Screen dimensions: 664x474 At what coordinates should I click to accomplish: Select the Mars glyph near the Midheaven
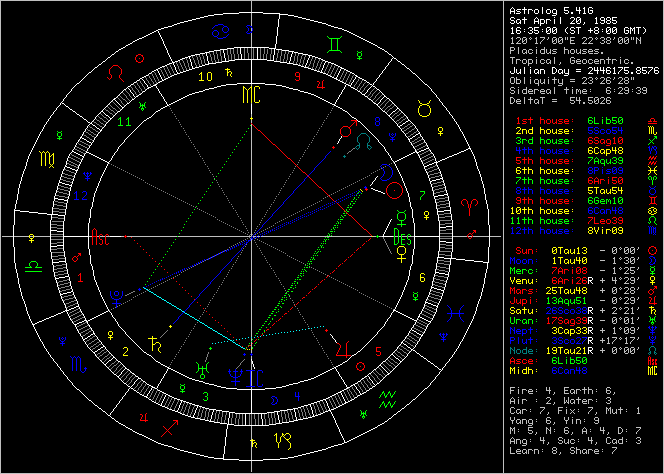(347, 130)
